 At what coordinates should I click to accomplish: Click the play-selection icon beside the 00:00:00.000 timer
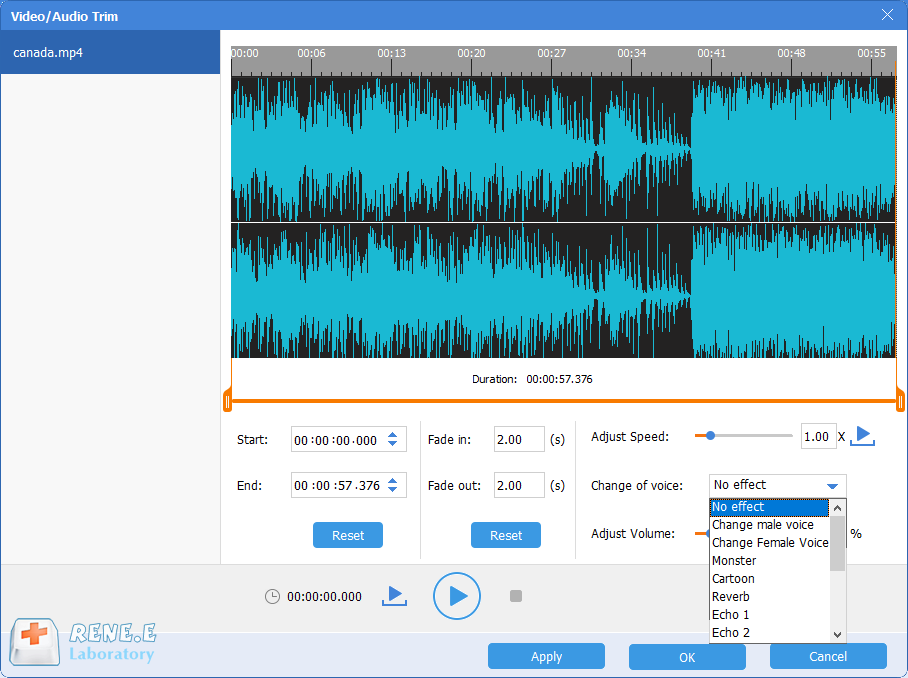pyautogui.click(x=394, y=596)
